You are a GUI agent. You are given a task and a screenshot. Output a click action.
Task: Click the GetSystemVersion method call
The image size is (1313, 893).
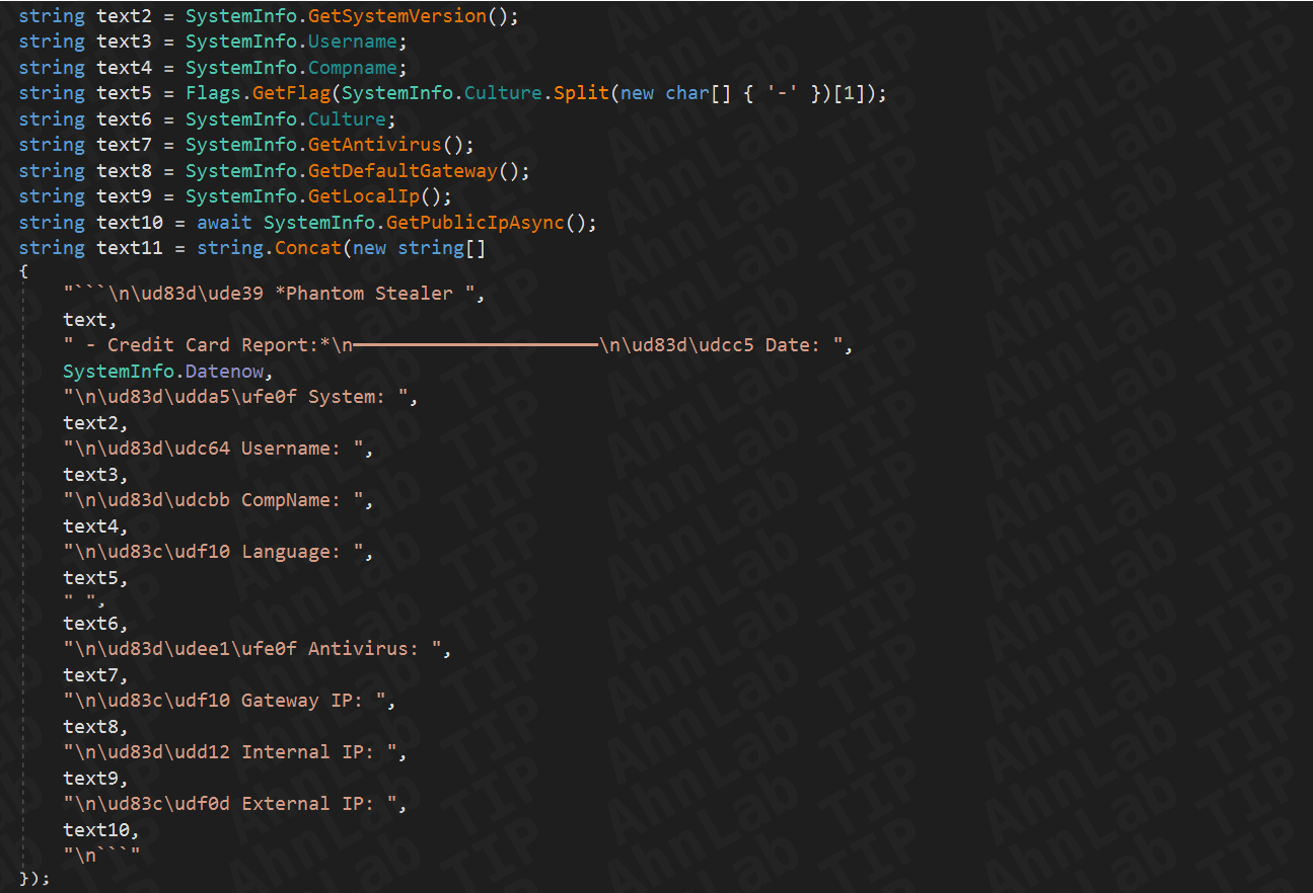coord(397,16)
